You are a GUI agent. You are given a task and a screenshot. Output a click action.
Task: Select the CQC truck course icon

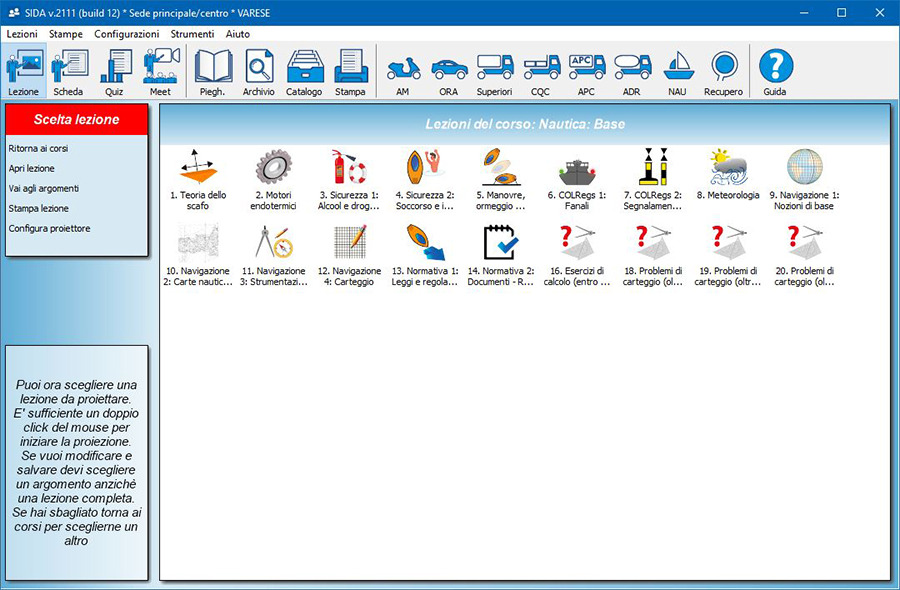540,72
